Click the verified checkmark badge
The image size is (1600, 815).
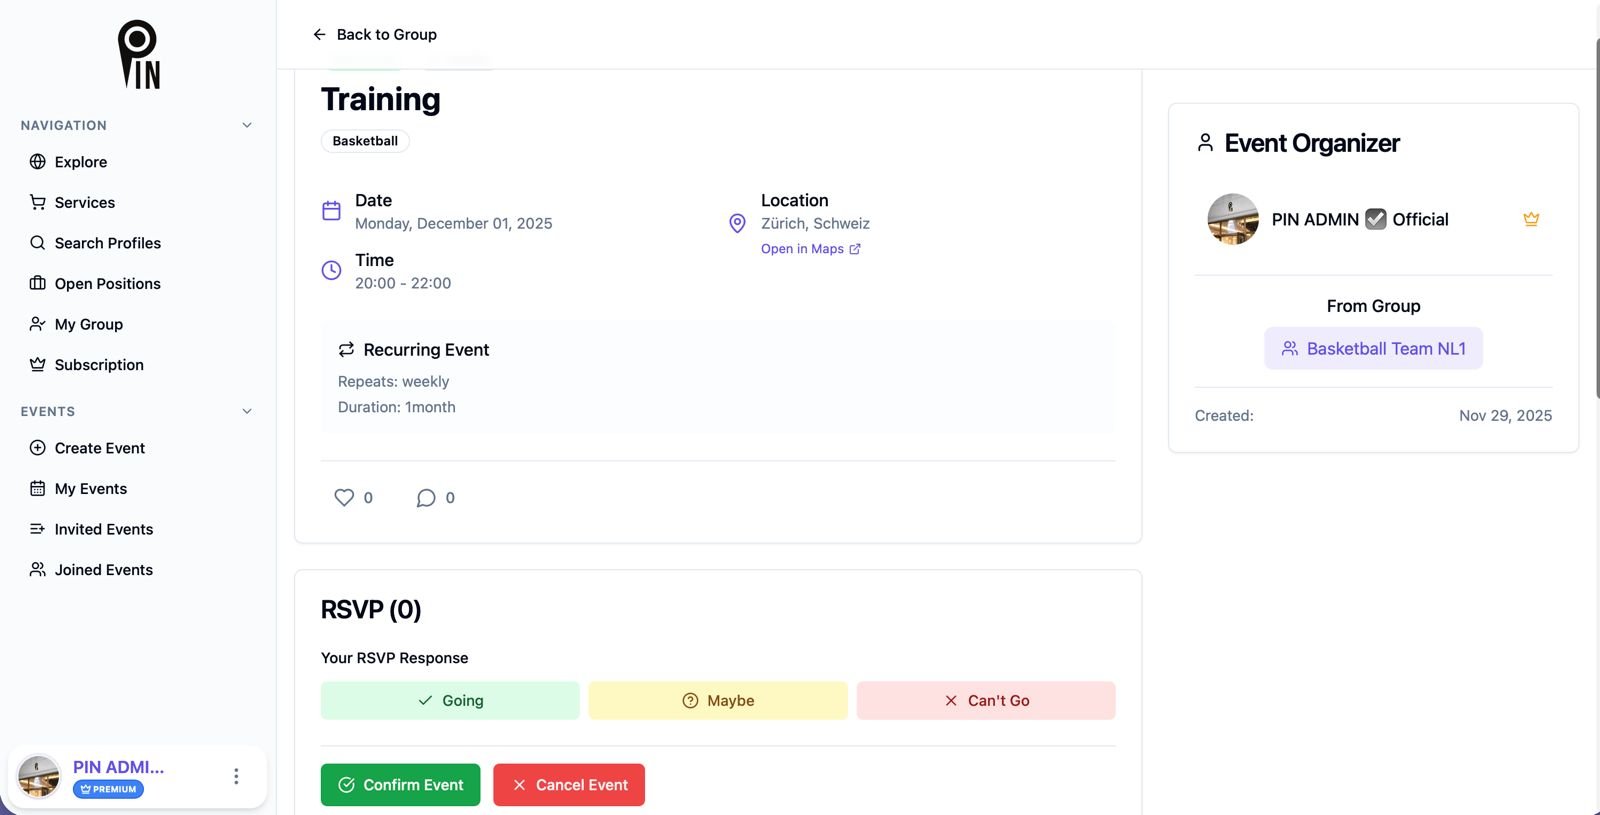point(1376,219)
